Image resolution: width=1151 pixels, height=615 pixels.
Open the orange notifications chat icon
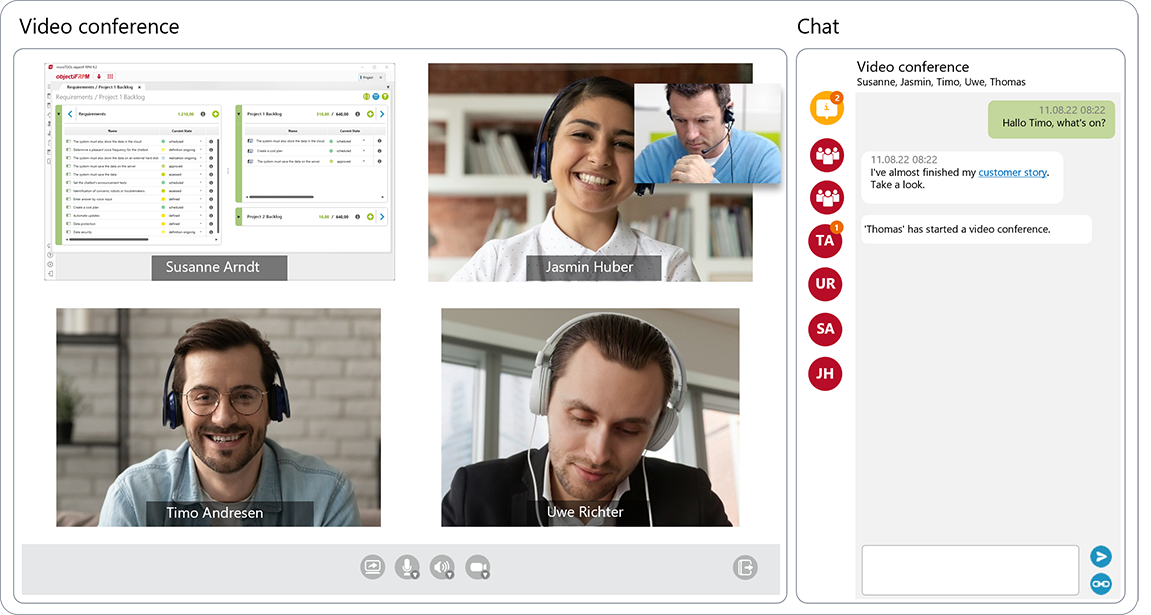click(x=826, y=108)
